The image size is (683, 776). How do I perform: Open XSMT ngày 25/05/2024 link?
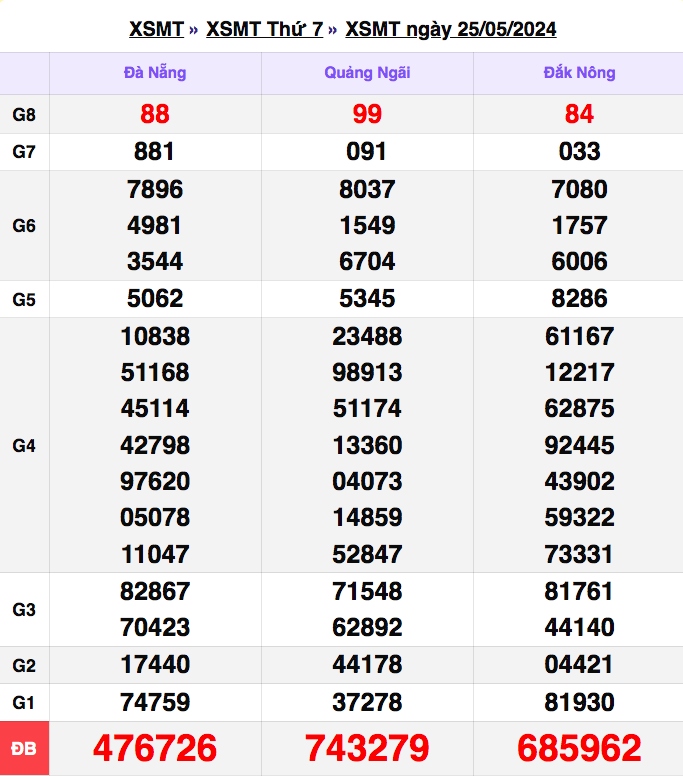pos(450,29)
